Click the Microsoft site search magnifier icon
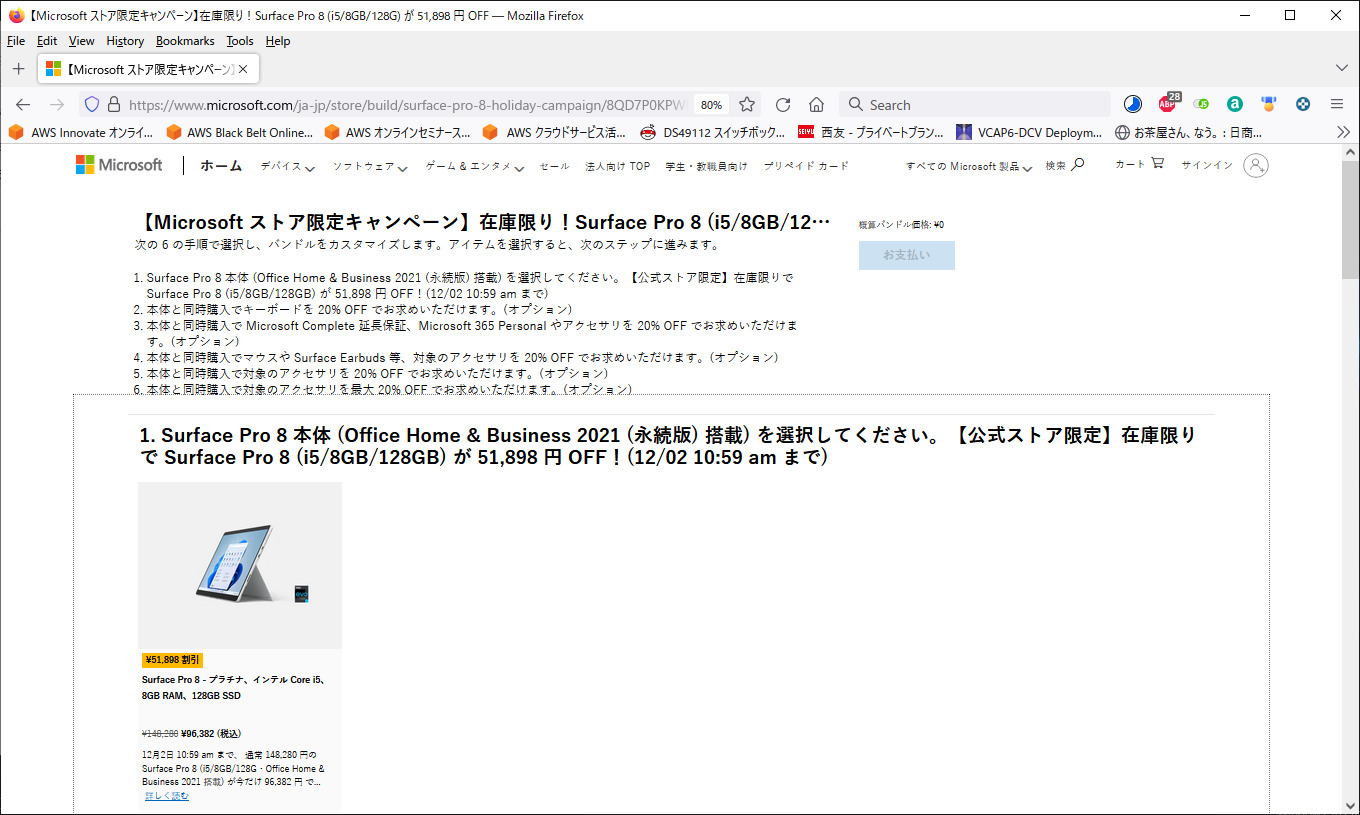 pyautogui.click(x=1077, y=165)
